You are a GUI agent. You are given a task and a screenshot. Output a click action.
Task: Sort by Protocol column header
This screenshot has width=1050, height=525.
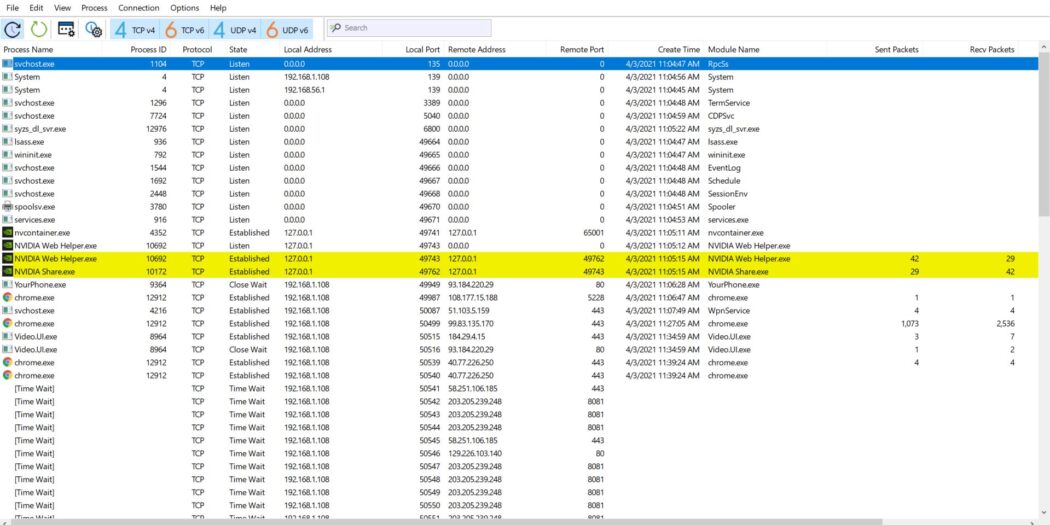198,50
